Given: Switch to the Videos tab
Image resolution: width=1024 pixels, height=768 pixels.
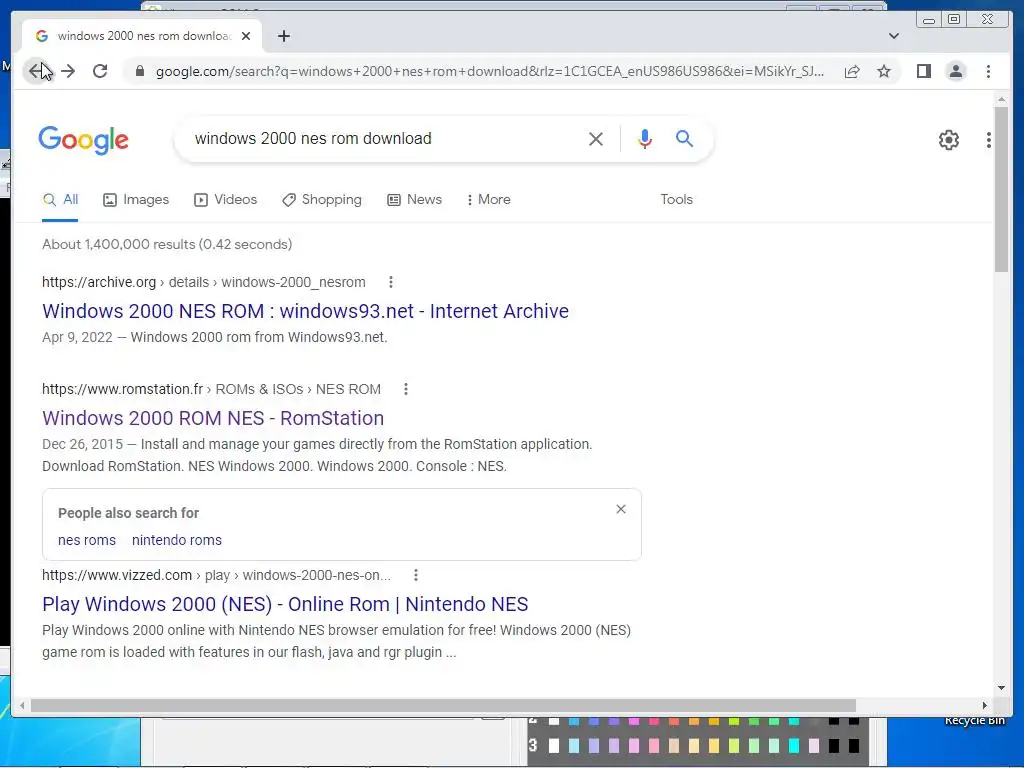Looking at the screenshot, I should coord(225,200).
